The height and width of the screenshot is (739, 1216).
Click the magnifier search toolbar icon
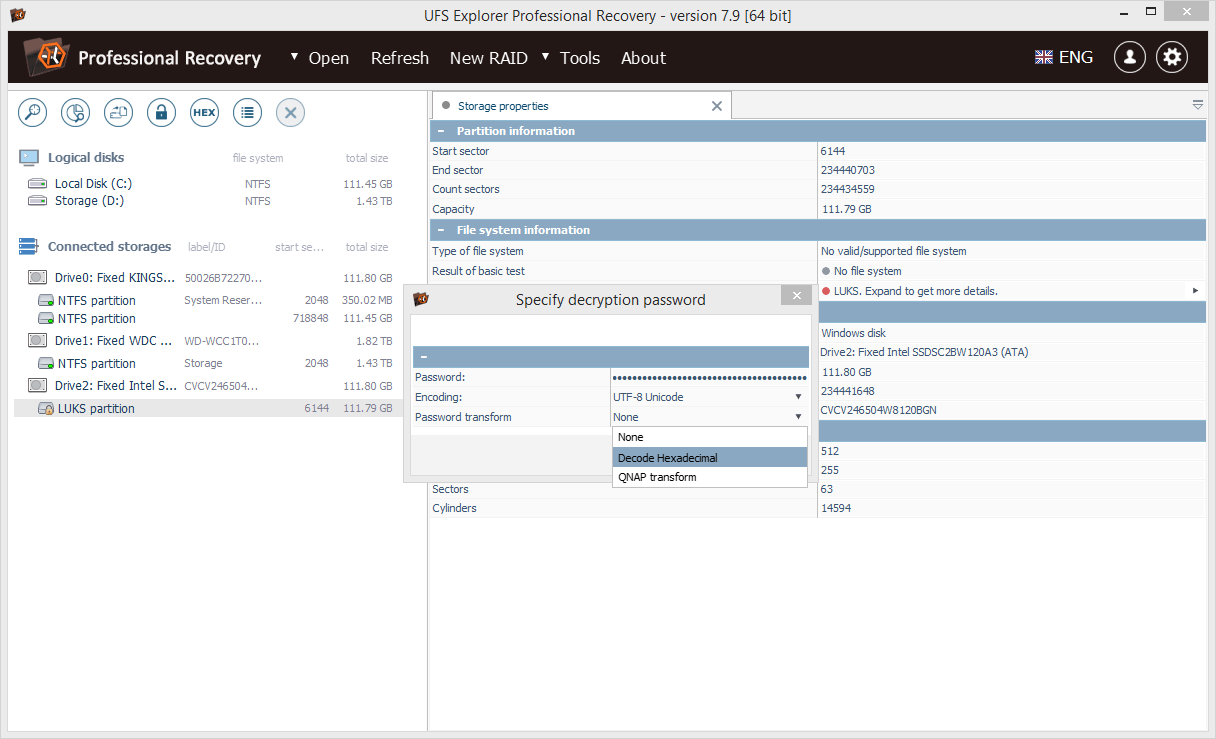point(33,113)
